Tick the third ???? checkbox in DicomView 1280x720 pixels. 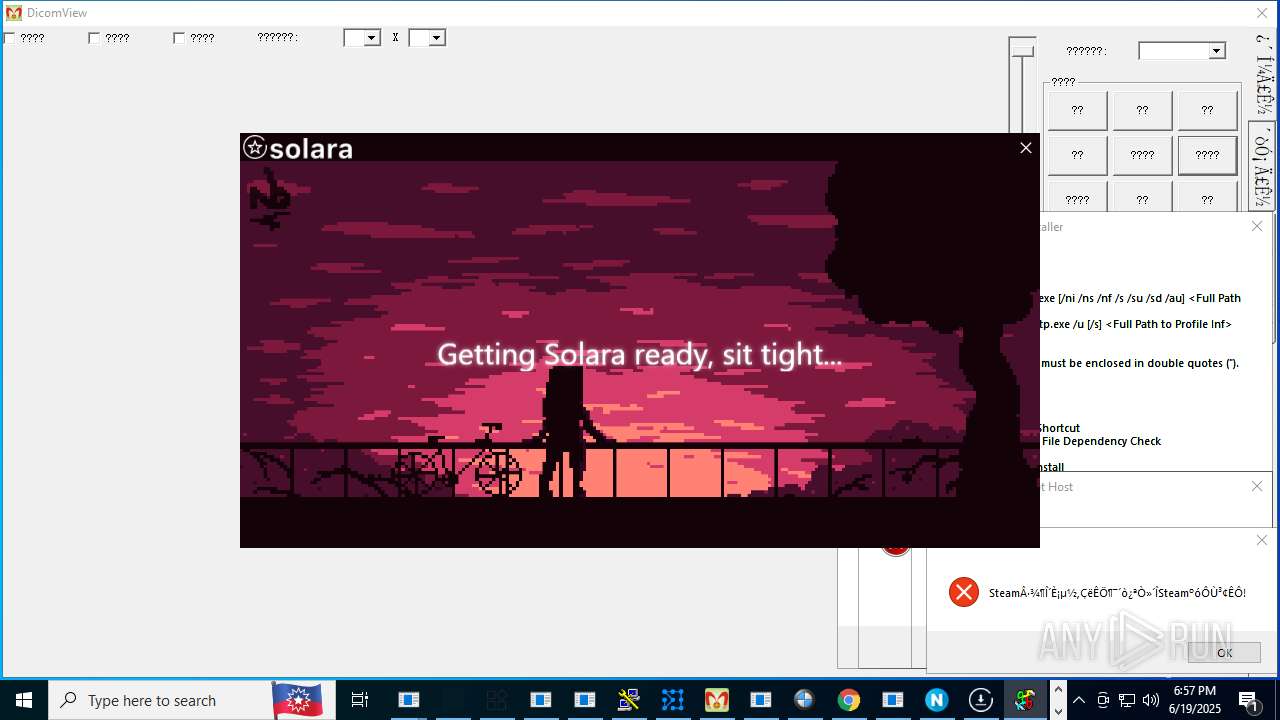[179, 38]
